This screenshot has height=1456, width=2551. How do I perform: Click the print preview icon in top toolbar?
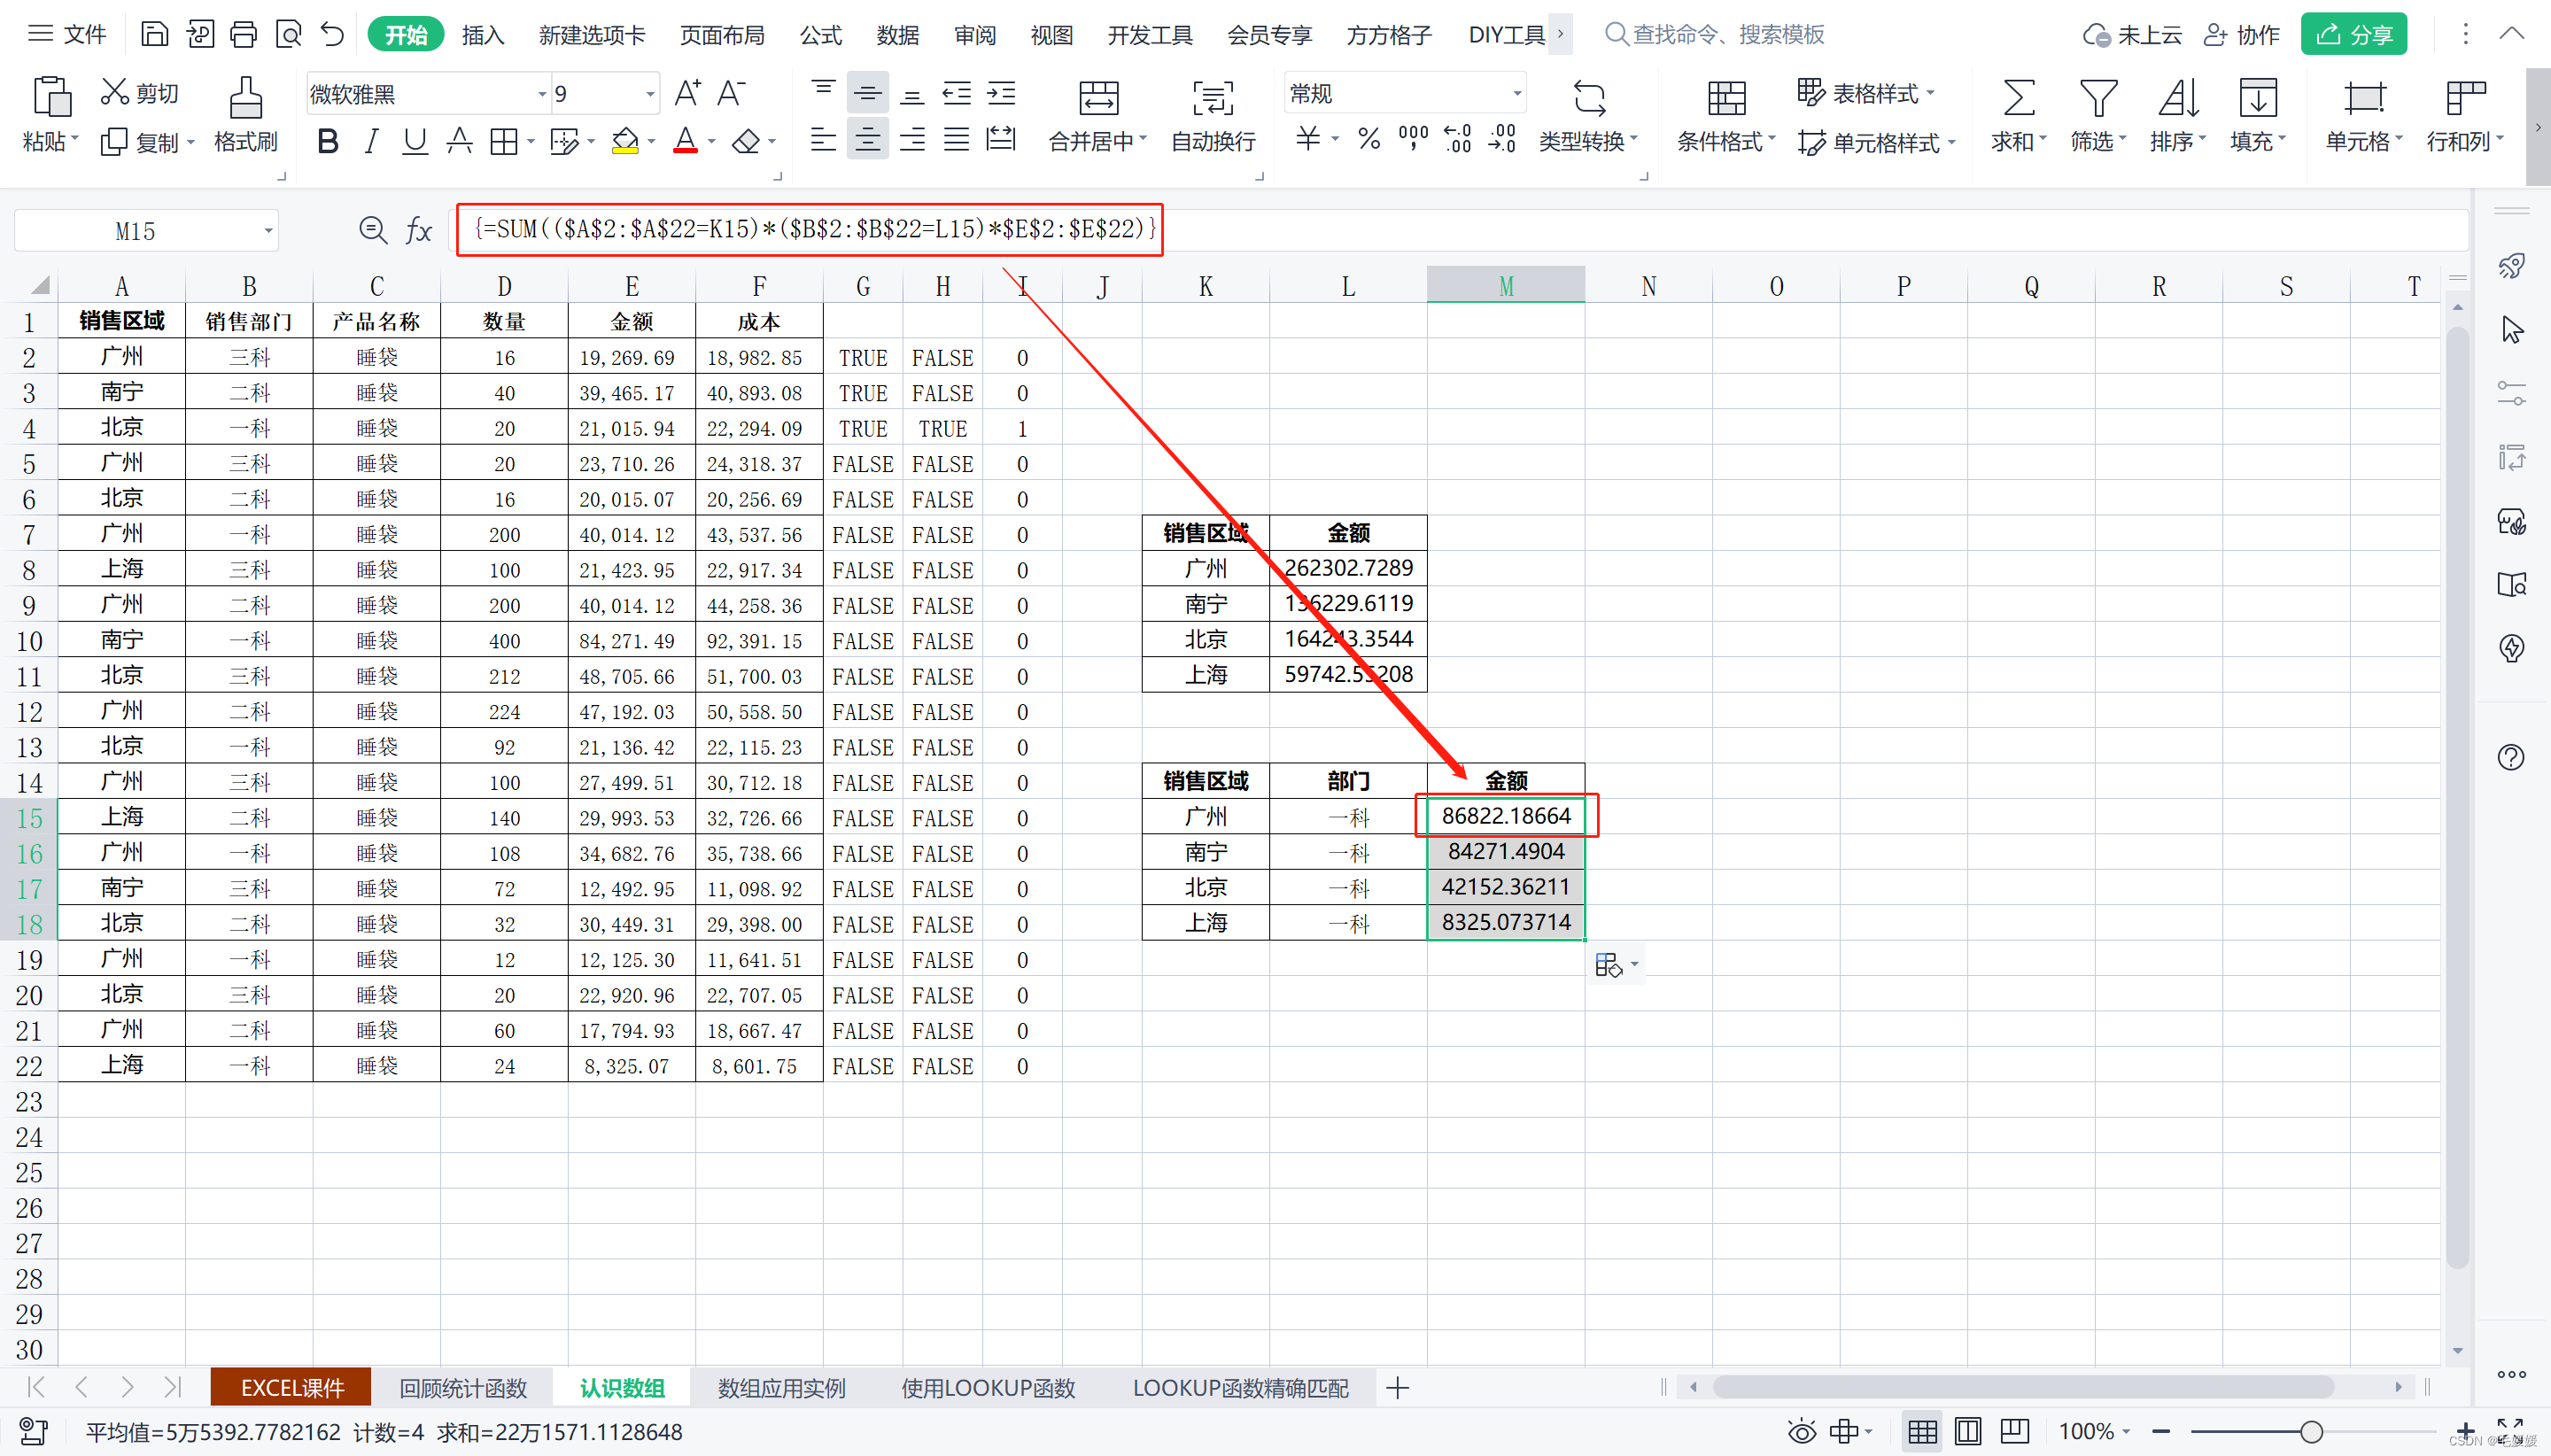[x=288, y=35]
